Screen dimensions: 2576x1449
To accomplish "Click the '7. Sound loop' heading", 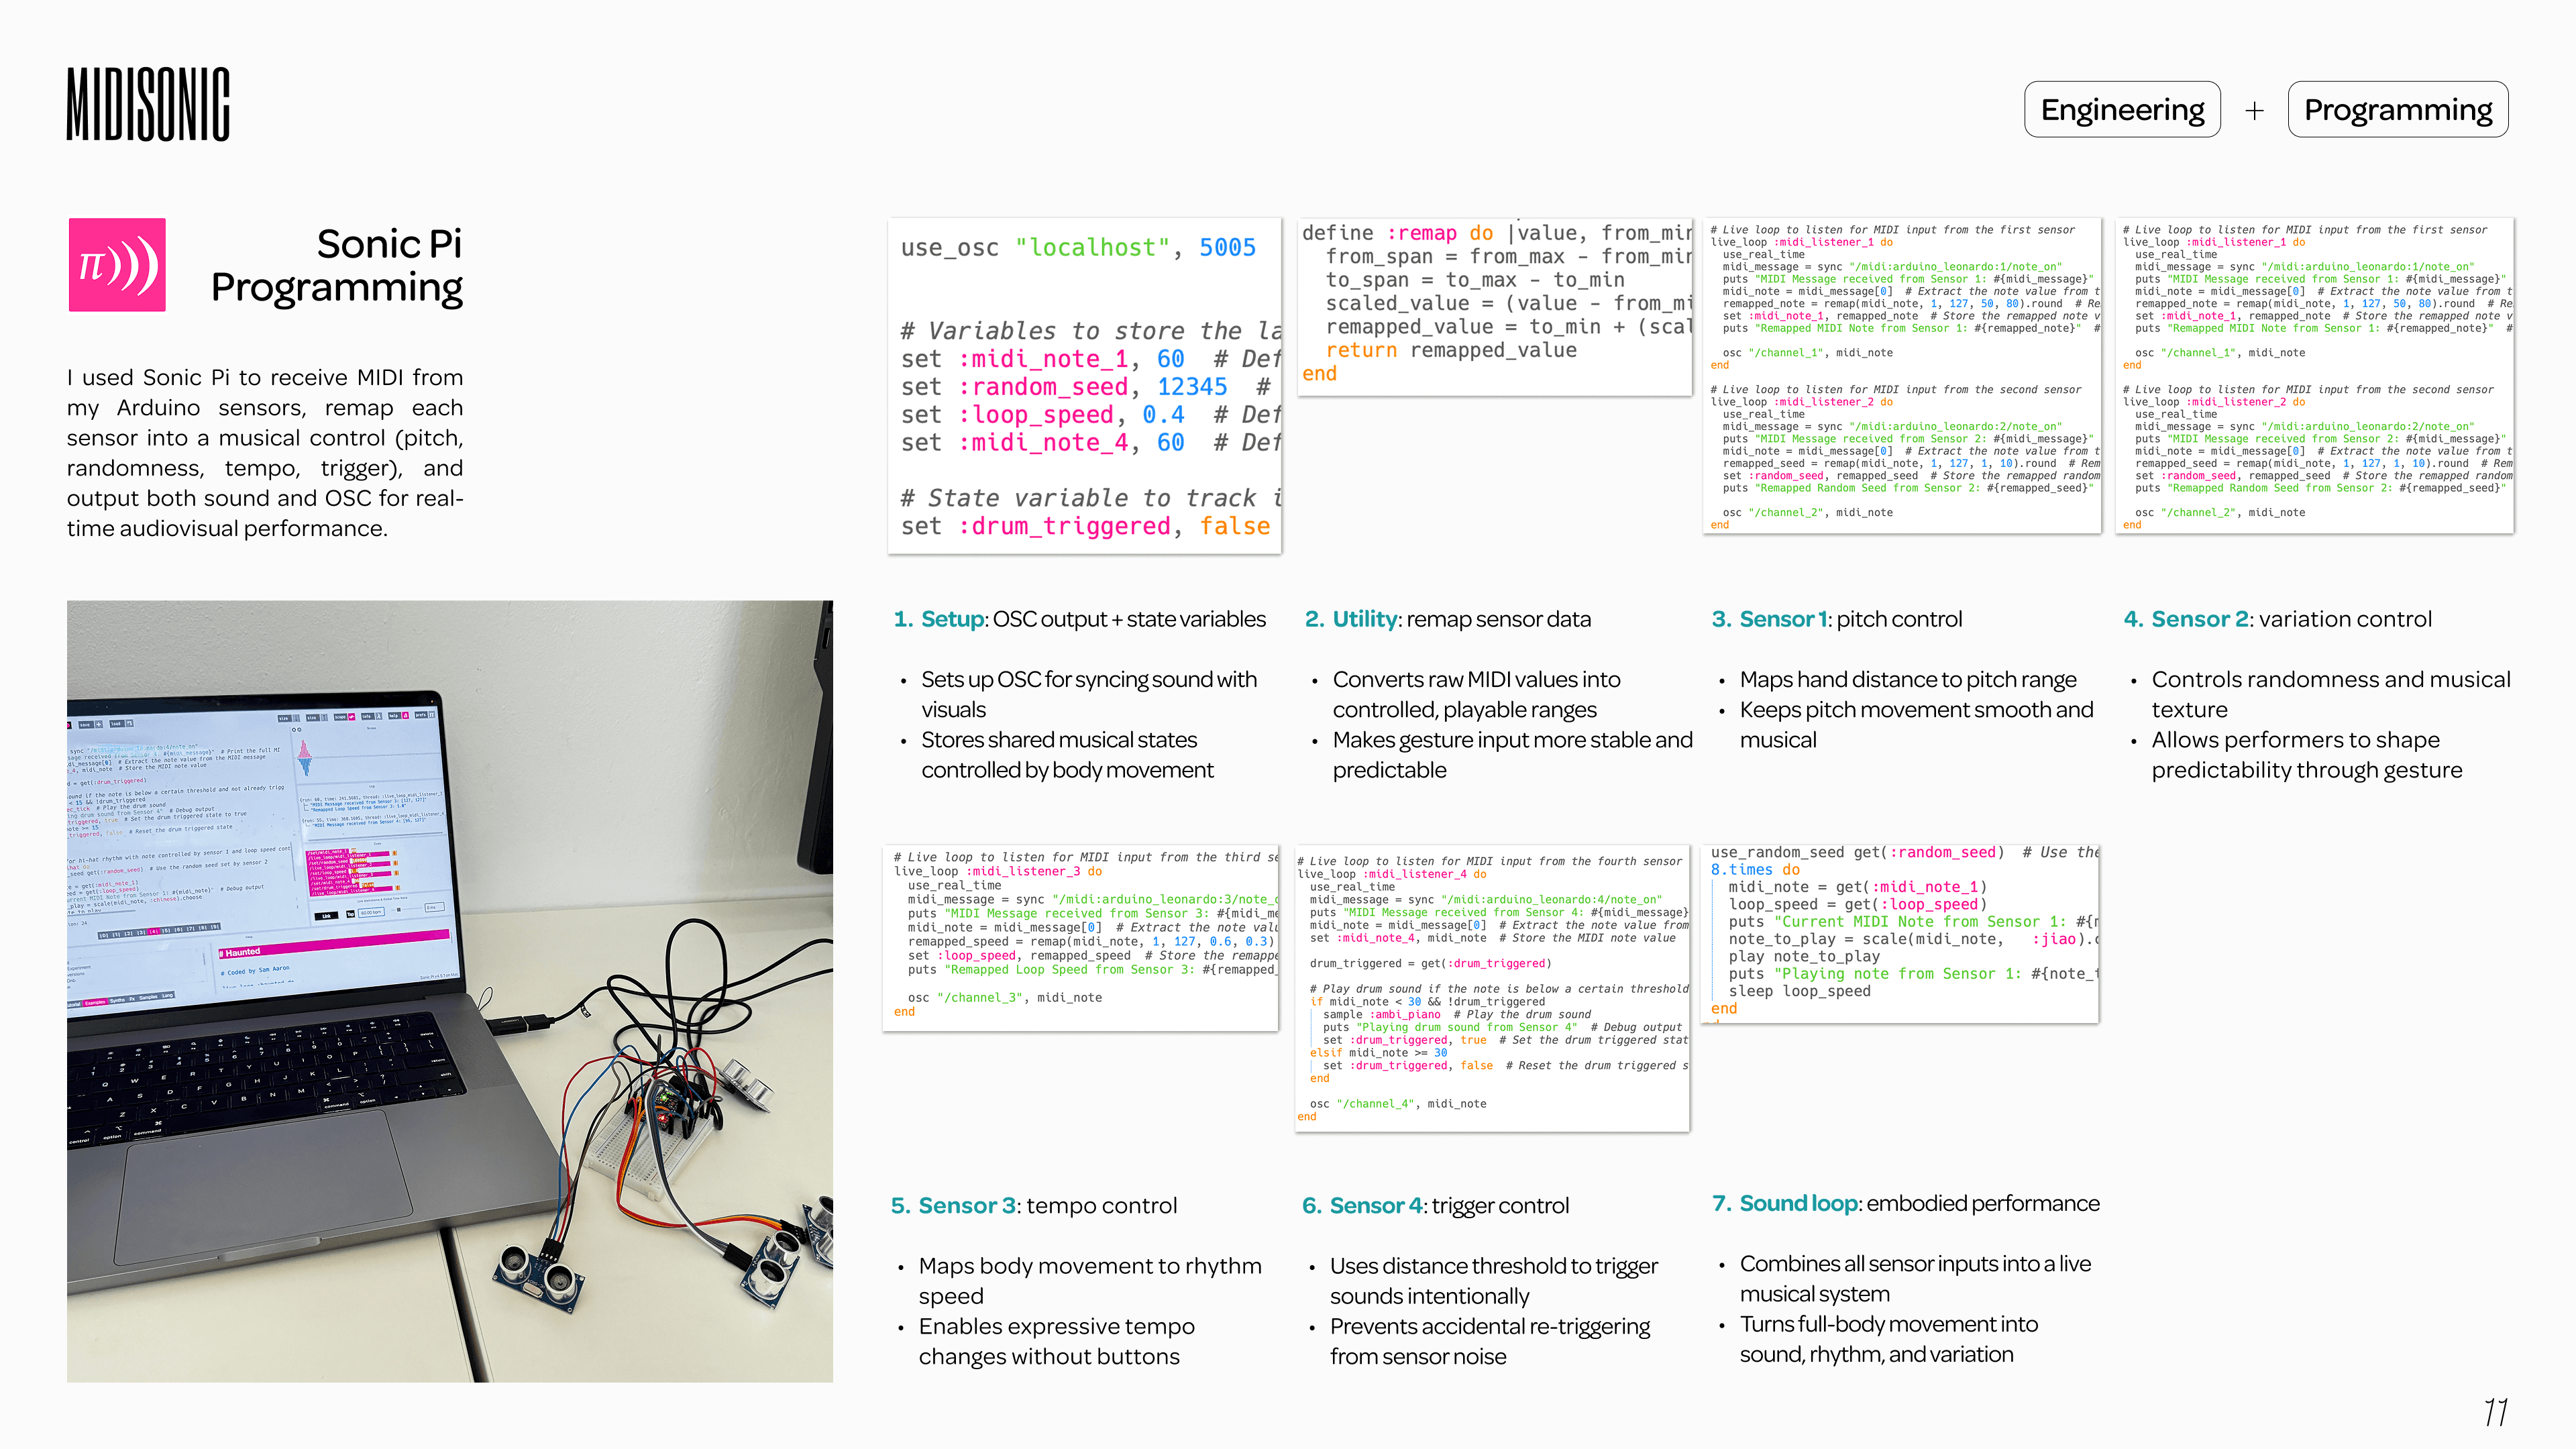I will [1905, 1203].
